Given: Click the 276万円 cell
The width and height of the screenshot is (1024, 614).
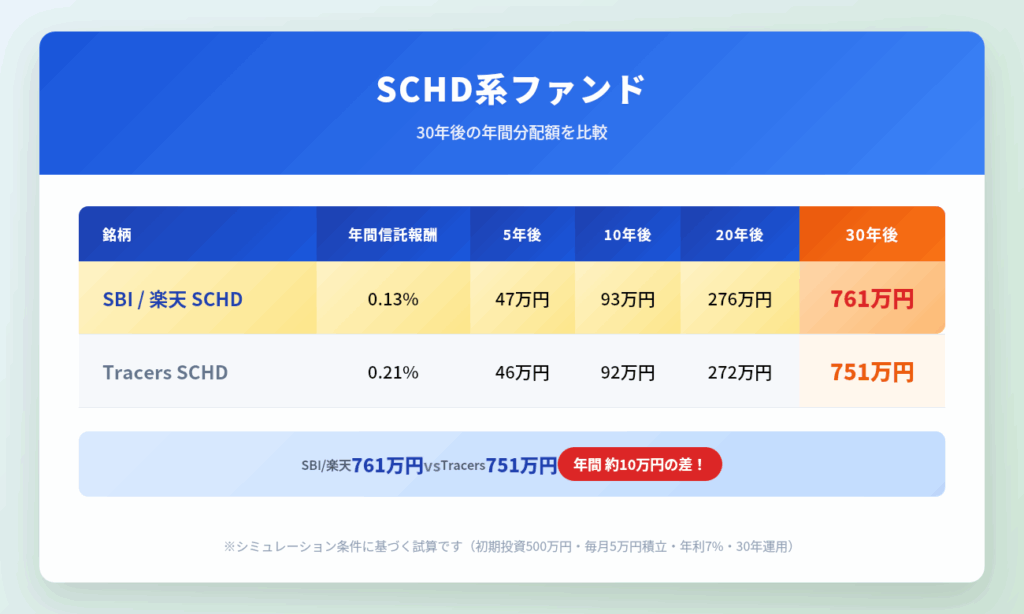Looking at the screenshot, I should tap(739, 298).
